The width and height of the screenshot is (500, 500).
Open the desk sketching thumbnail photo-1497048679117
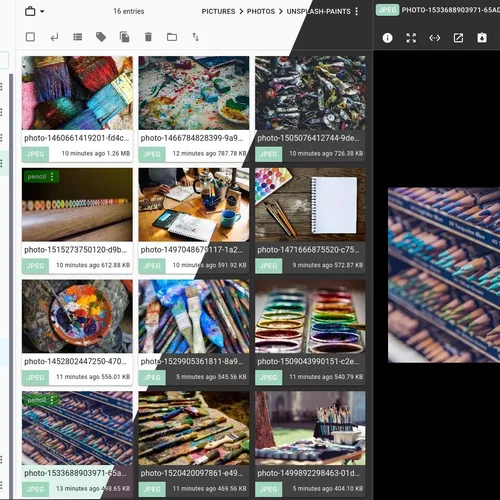tap(194, 205)
